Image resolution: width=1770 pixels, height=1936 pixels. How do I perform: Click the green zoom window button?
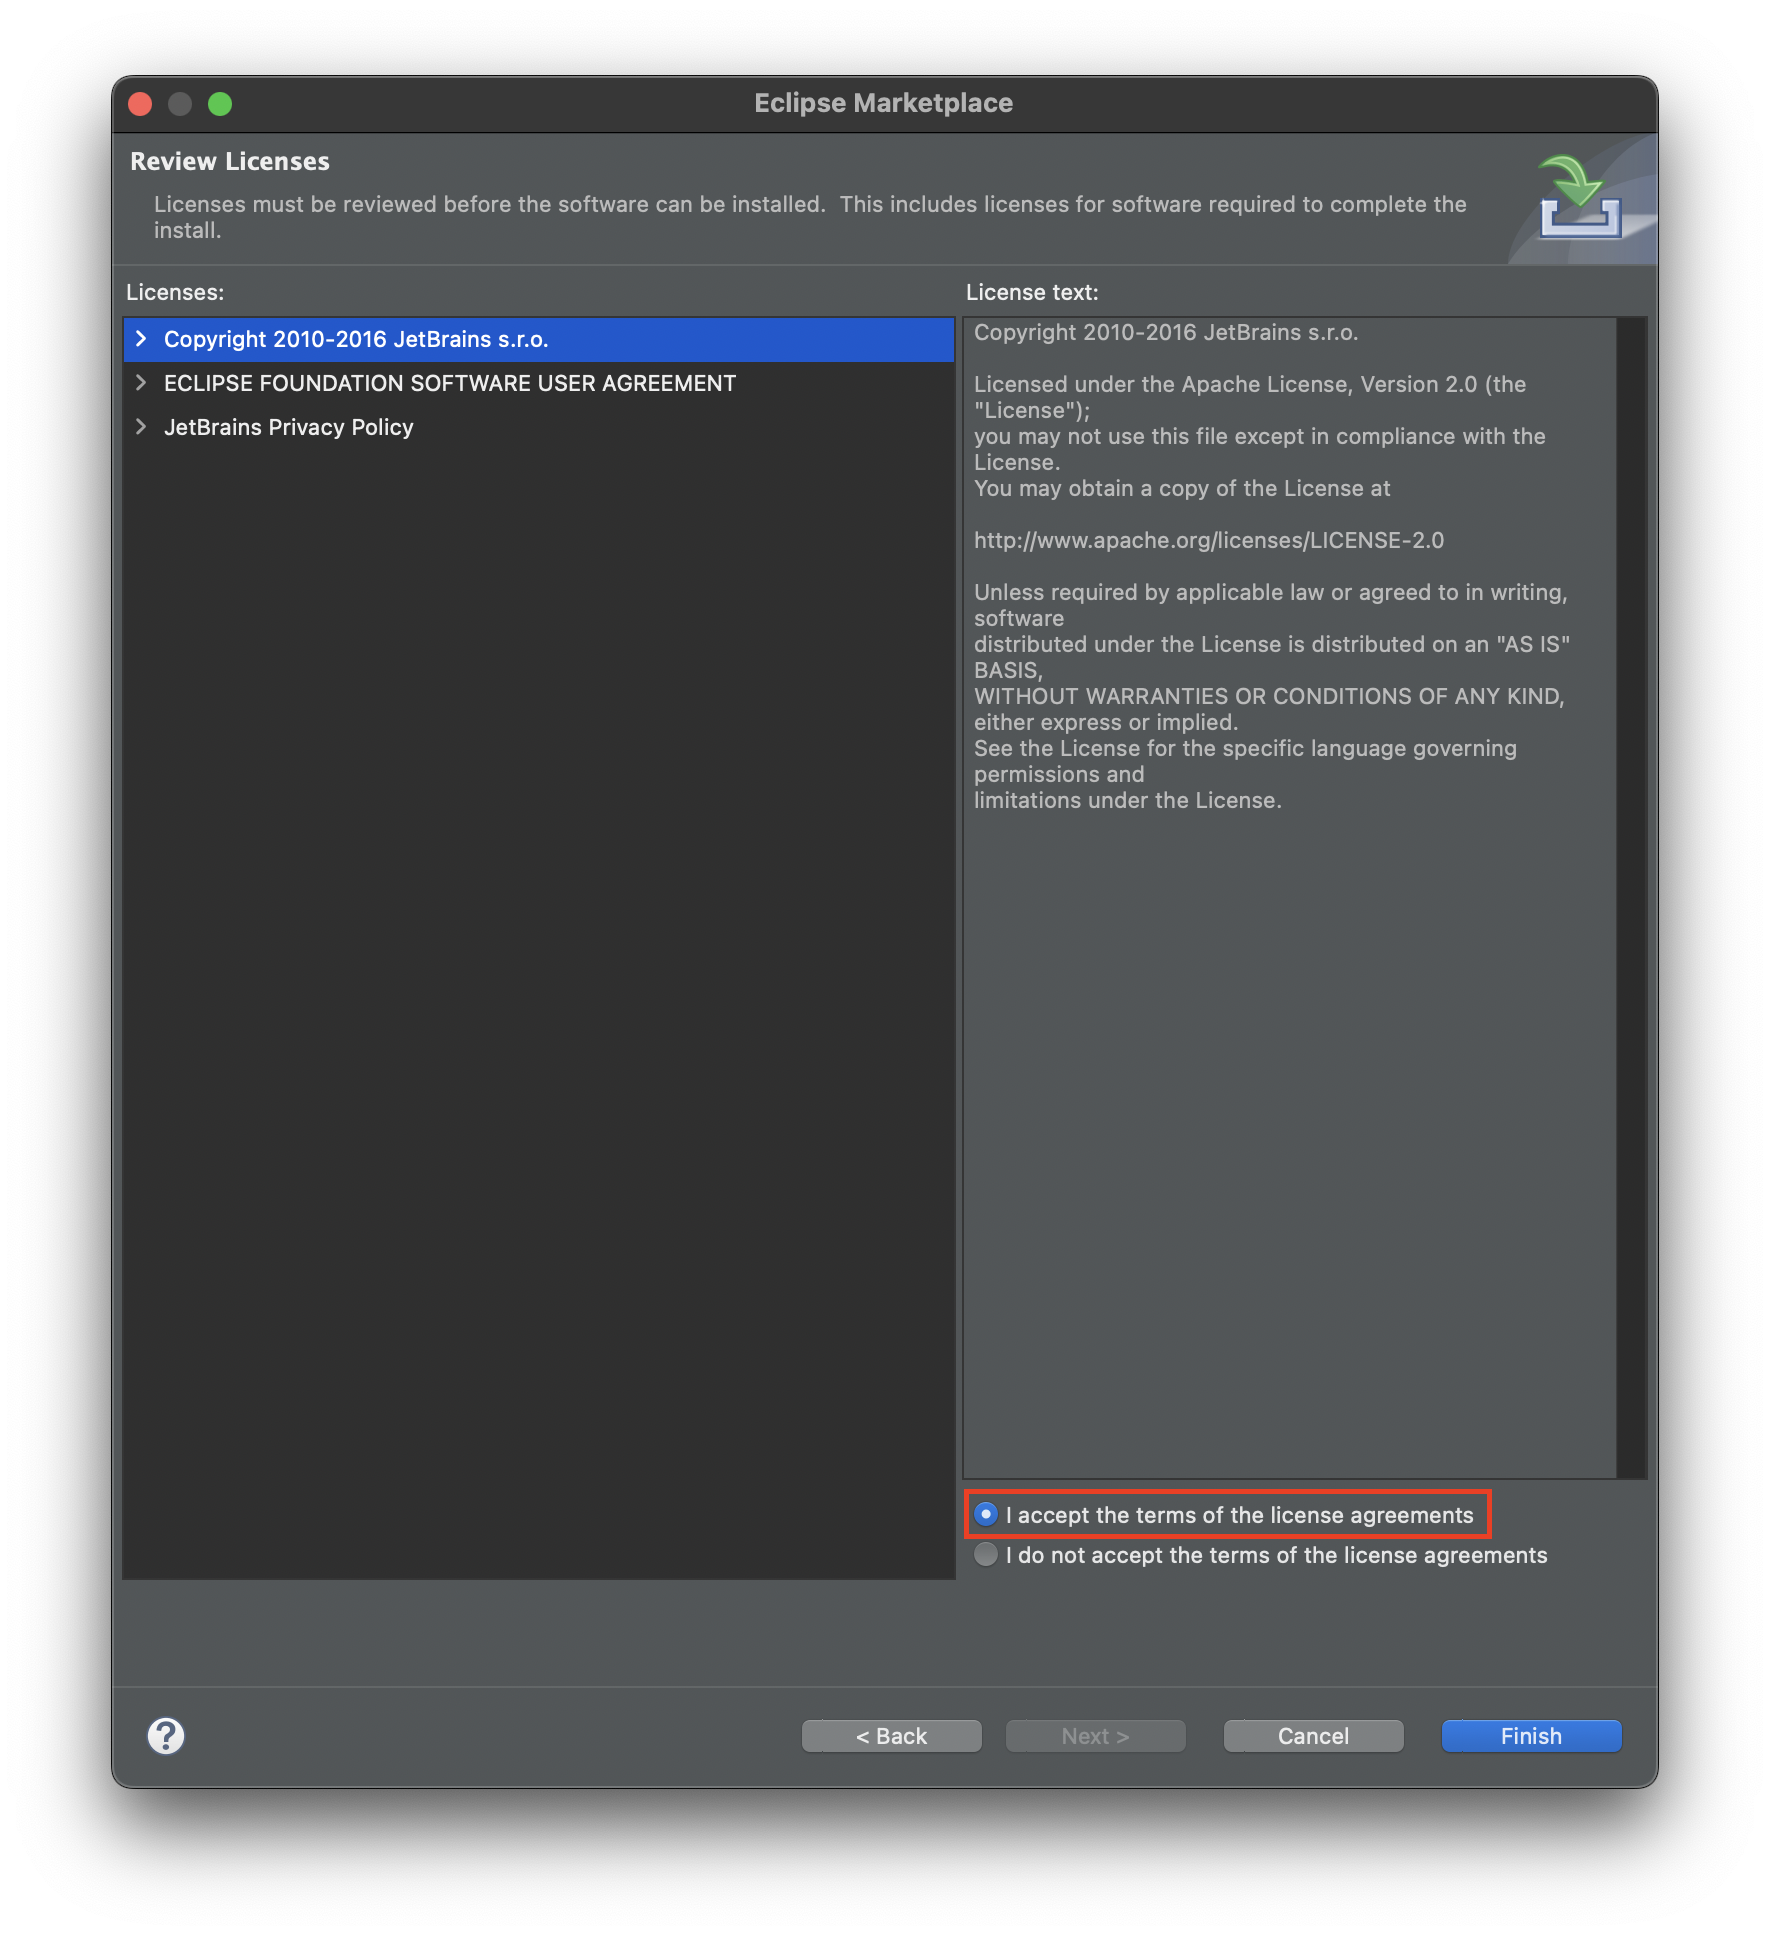220,104
